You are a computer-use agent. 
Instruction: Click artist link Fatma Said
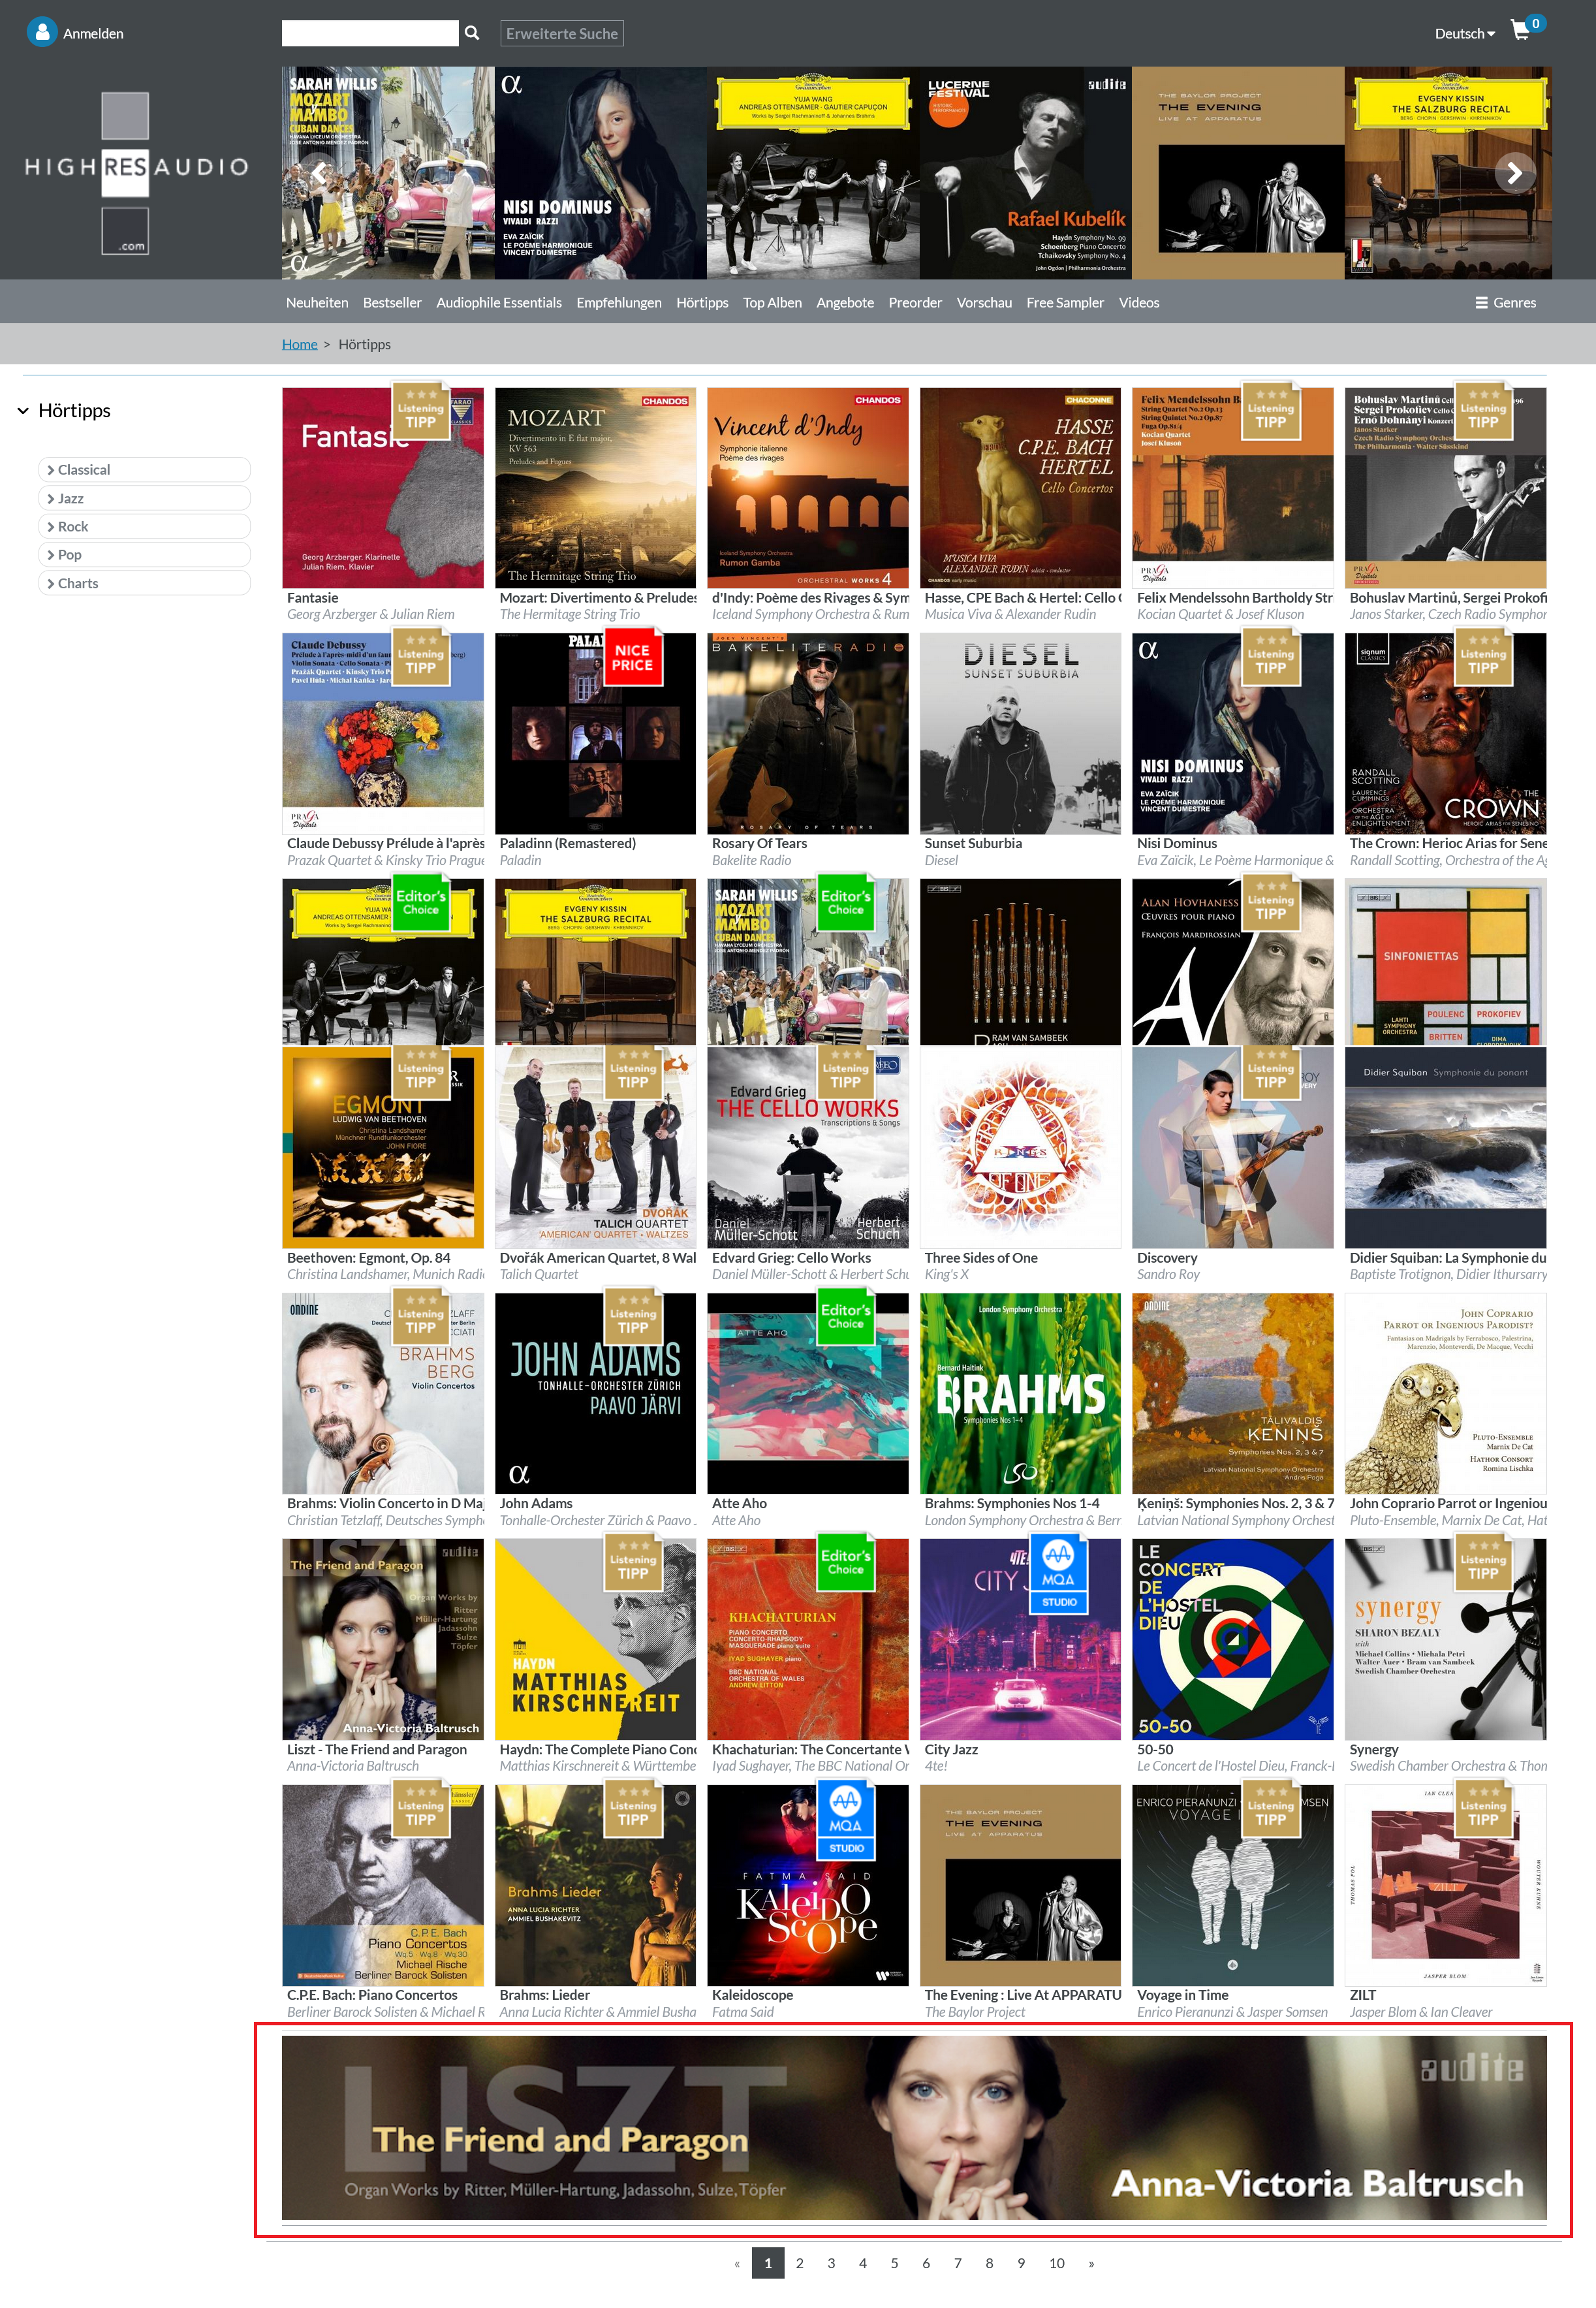[742, 2013]
